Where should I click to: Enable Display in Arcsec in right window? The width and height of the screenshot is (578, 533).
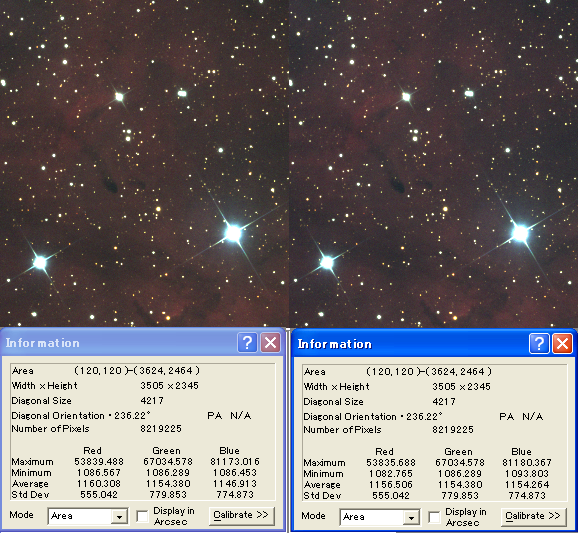(434, 517)
